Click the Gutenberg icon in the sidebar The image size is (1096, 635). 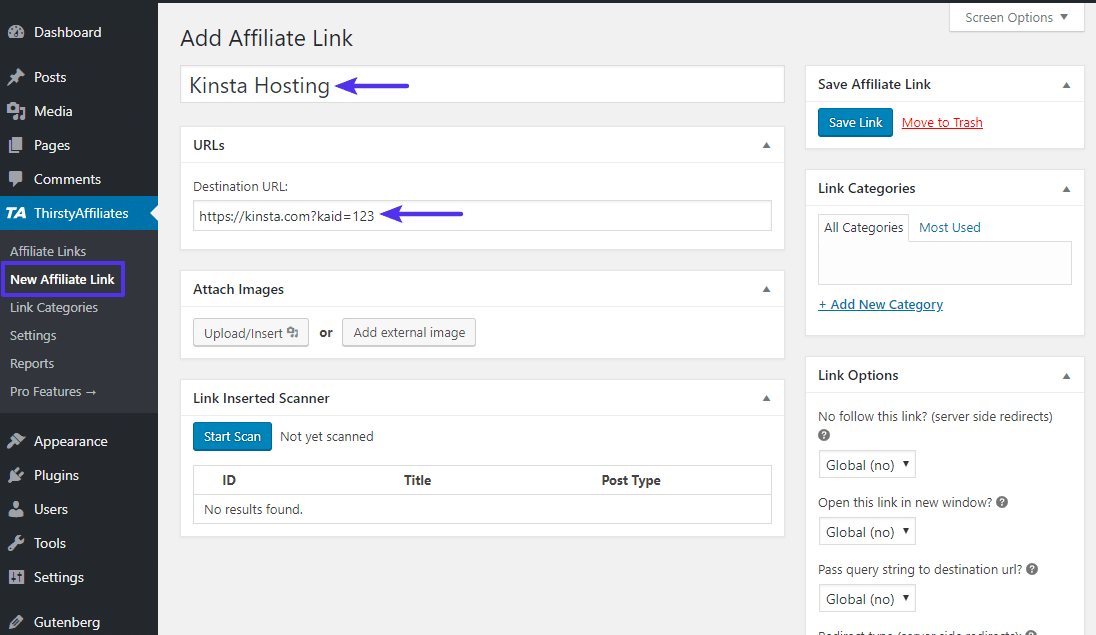point(18,620)
